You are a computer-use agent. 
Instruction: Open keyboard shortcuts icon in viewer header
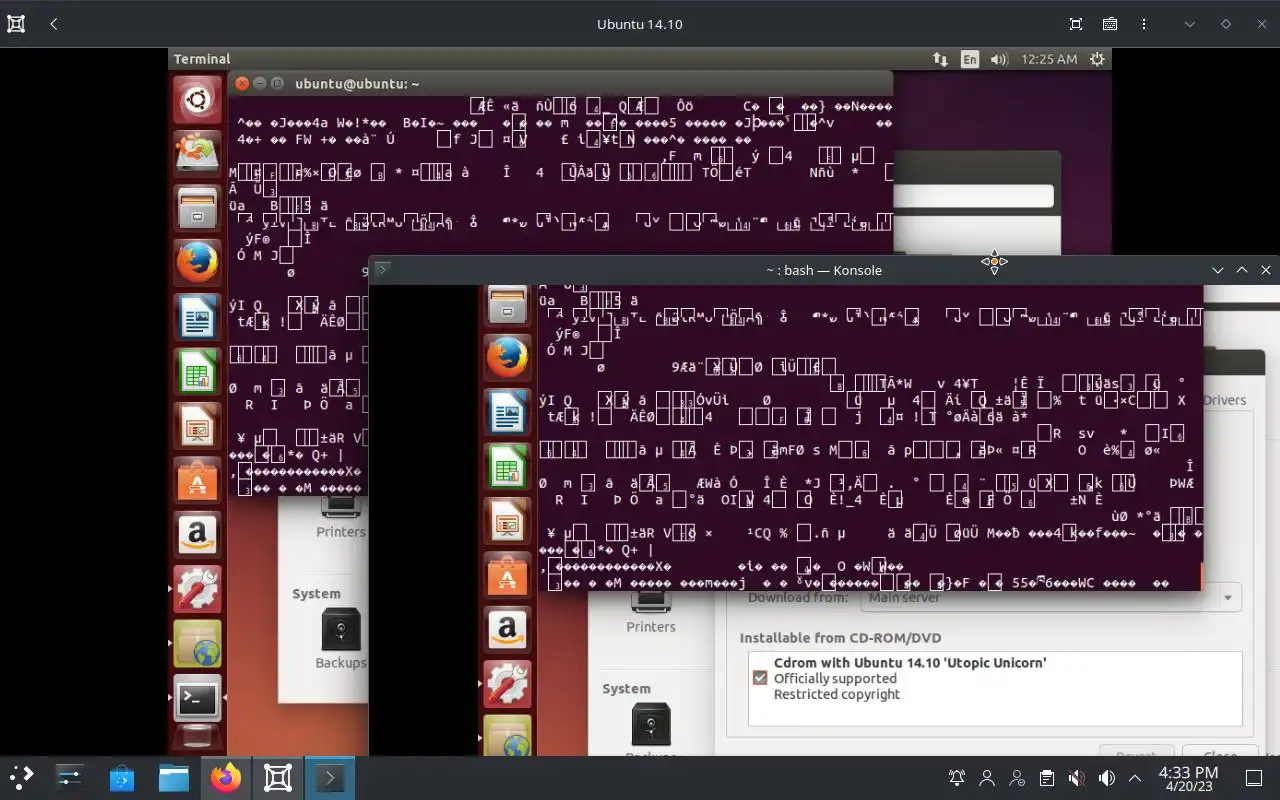point(1110,24)
